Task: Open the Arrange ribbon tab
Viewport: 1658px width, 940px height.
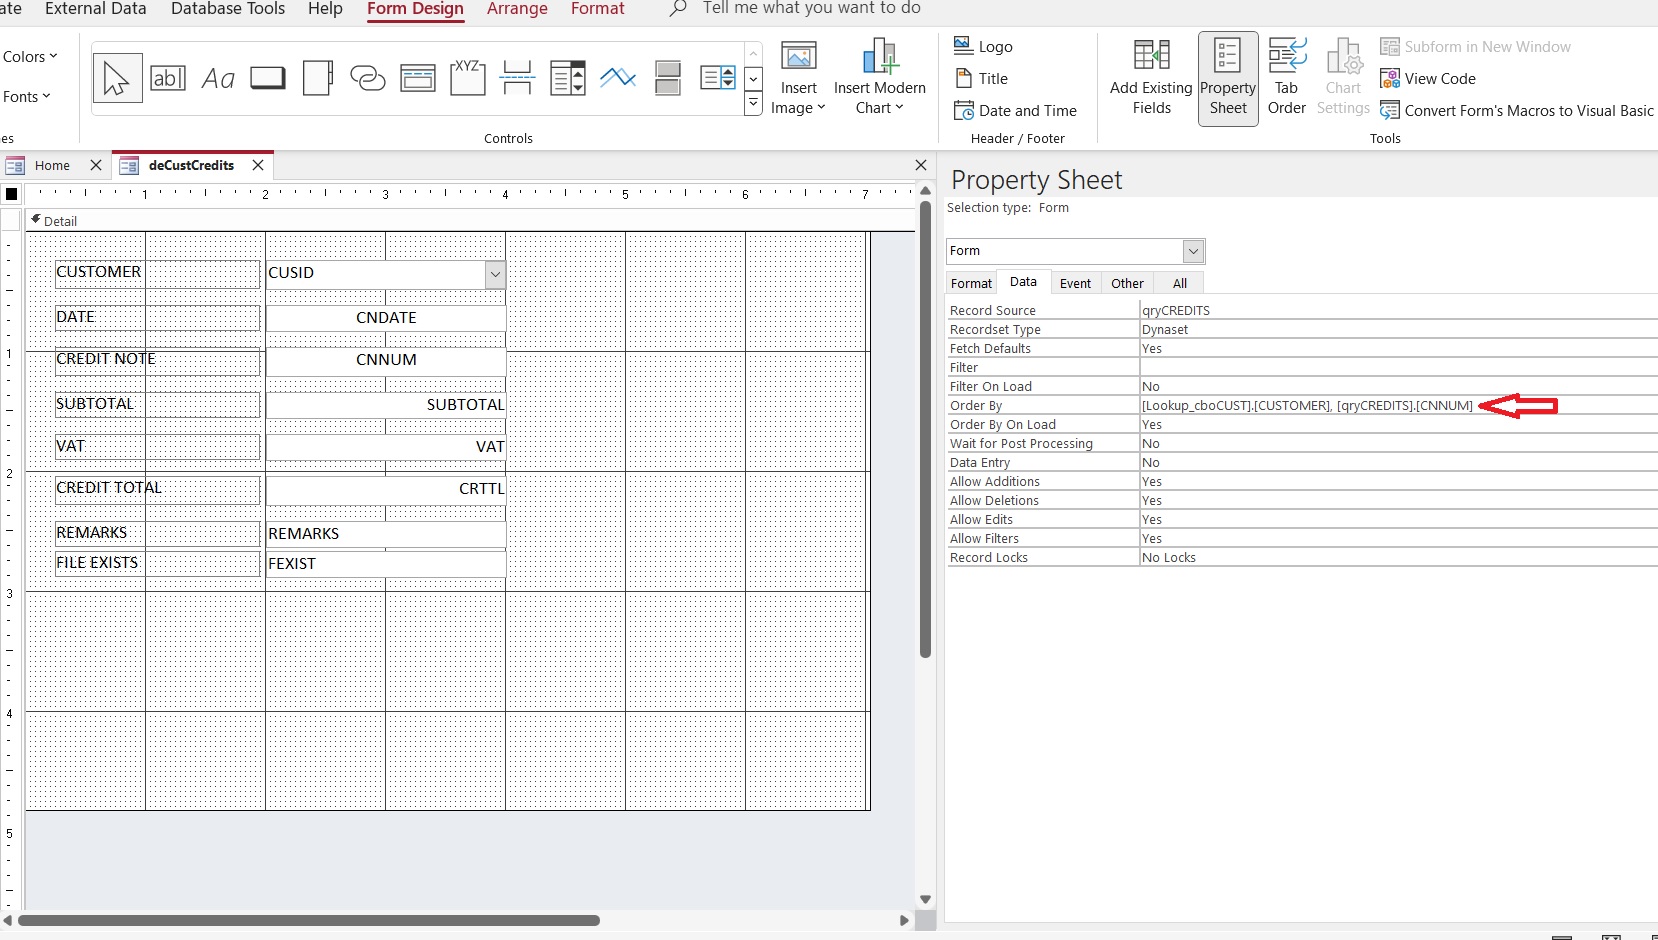Action: (517, 9)
